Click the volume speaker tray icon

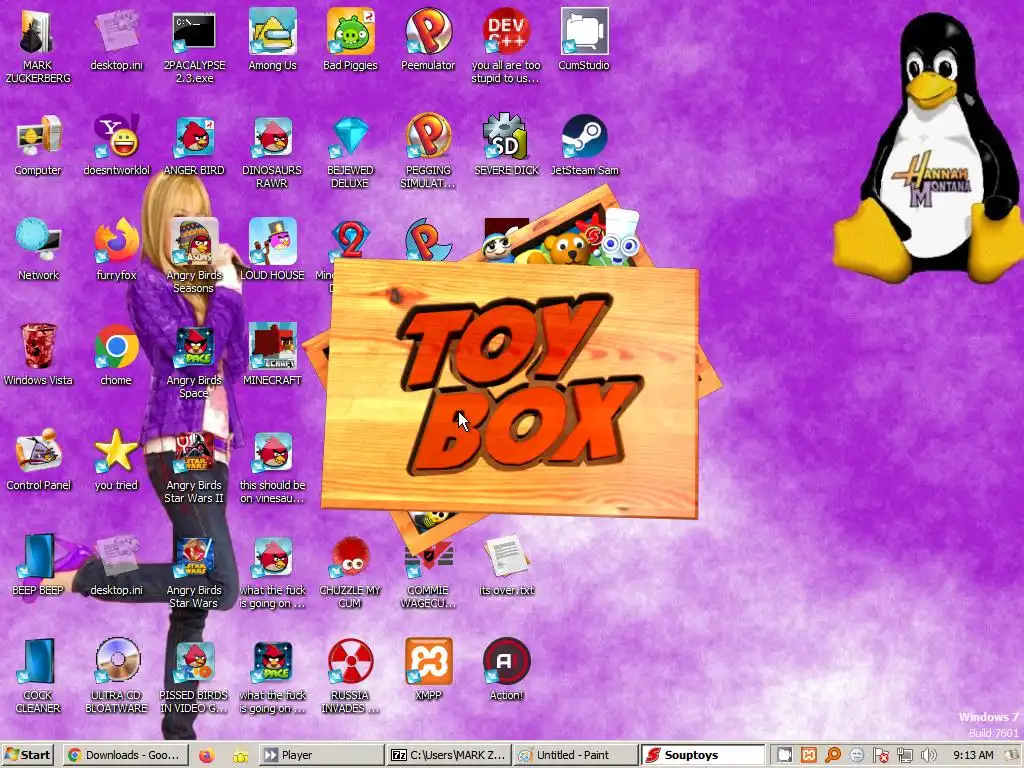928,756
